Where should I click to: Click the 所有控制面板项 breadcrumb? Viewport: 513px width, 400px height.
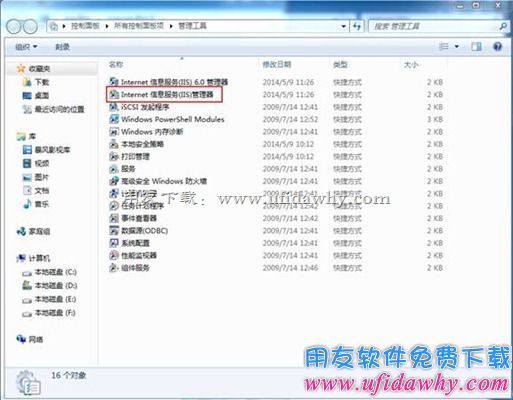pos(139,26)
